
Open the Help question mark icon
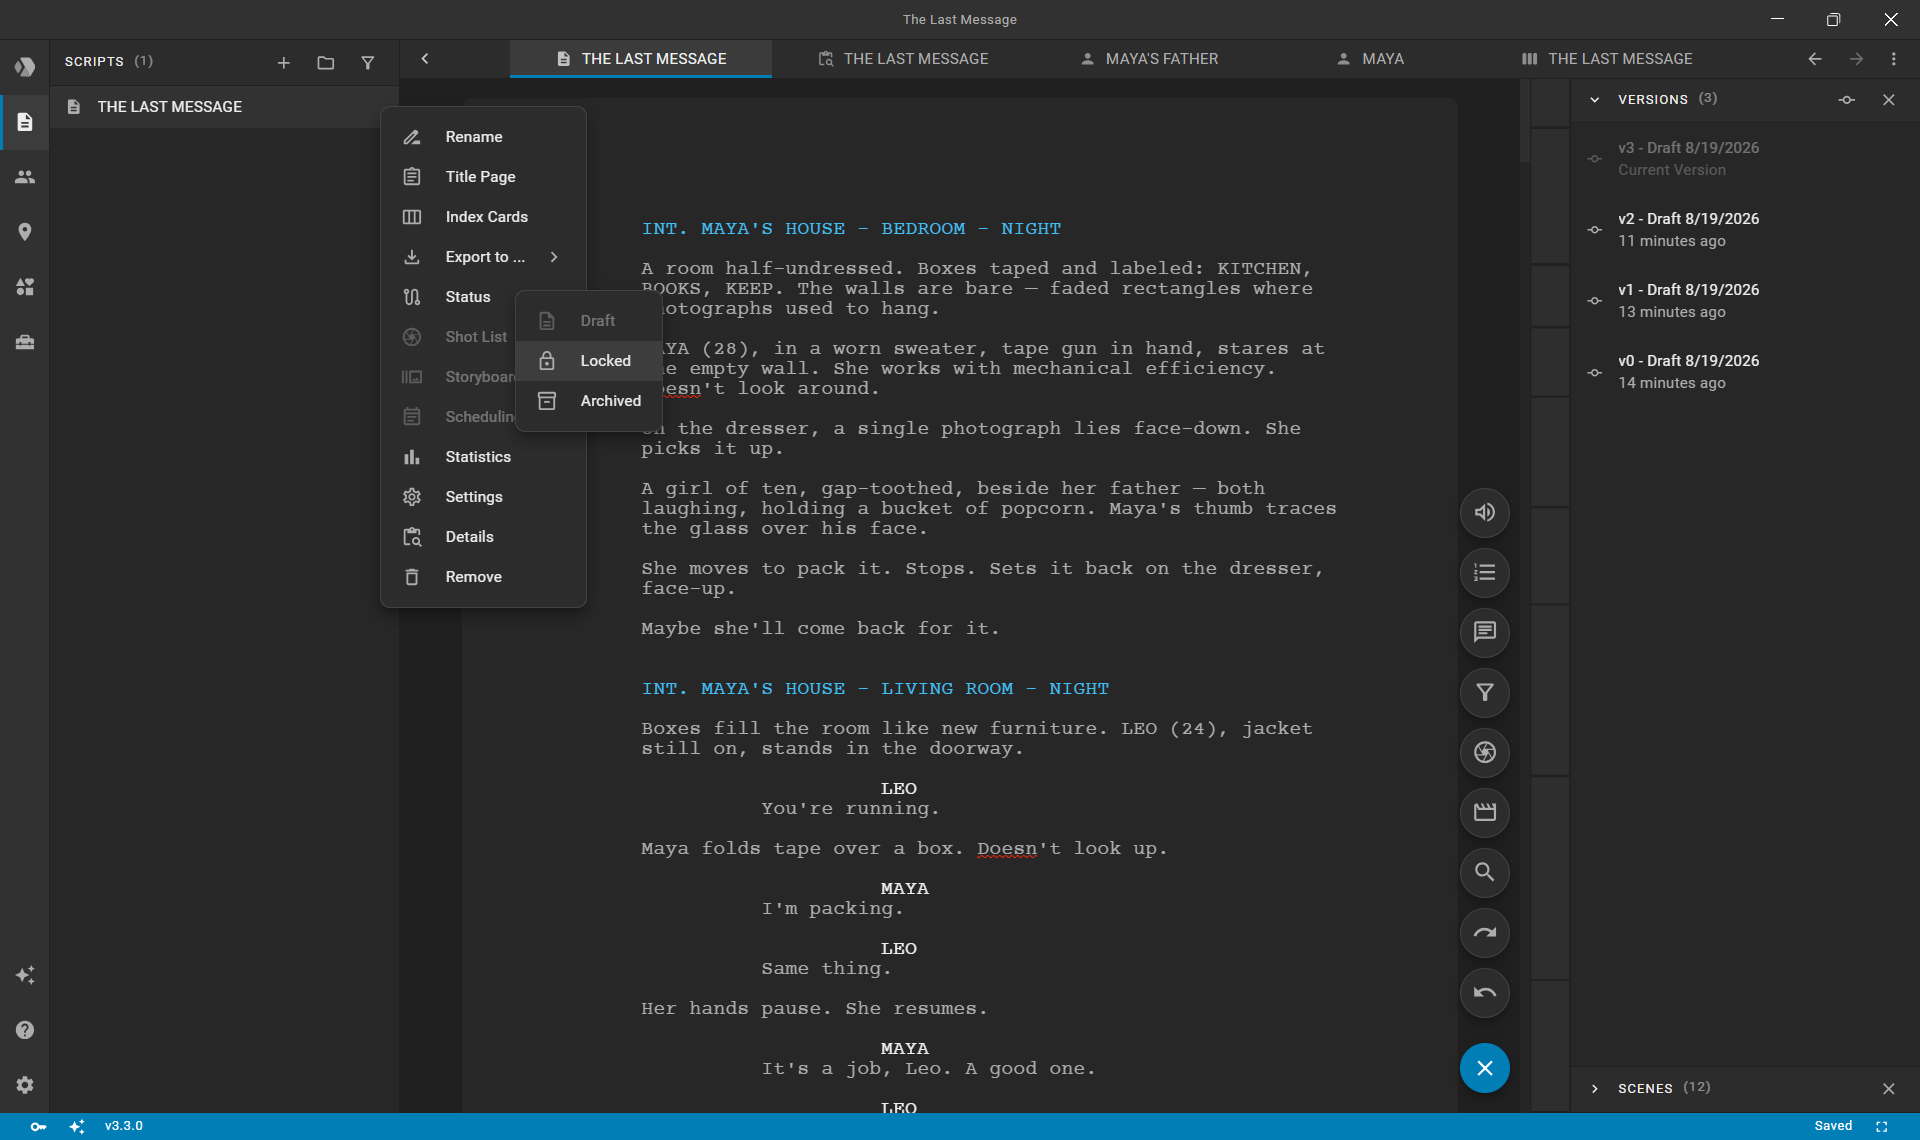pos(25,1030)
